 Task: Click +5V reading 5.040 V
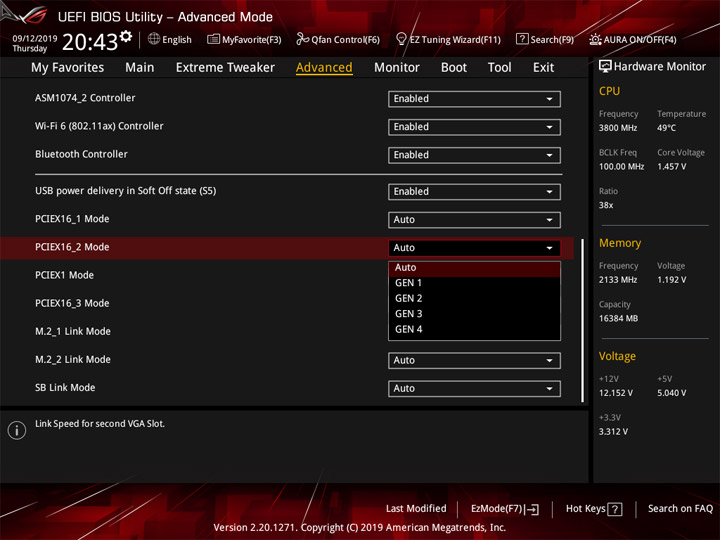[x=672, y=393]
